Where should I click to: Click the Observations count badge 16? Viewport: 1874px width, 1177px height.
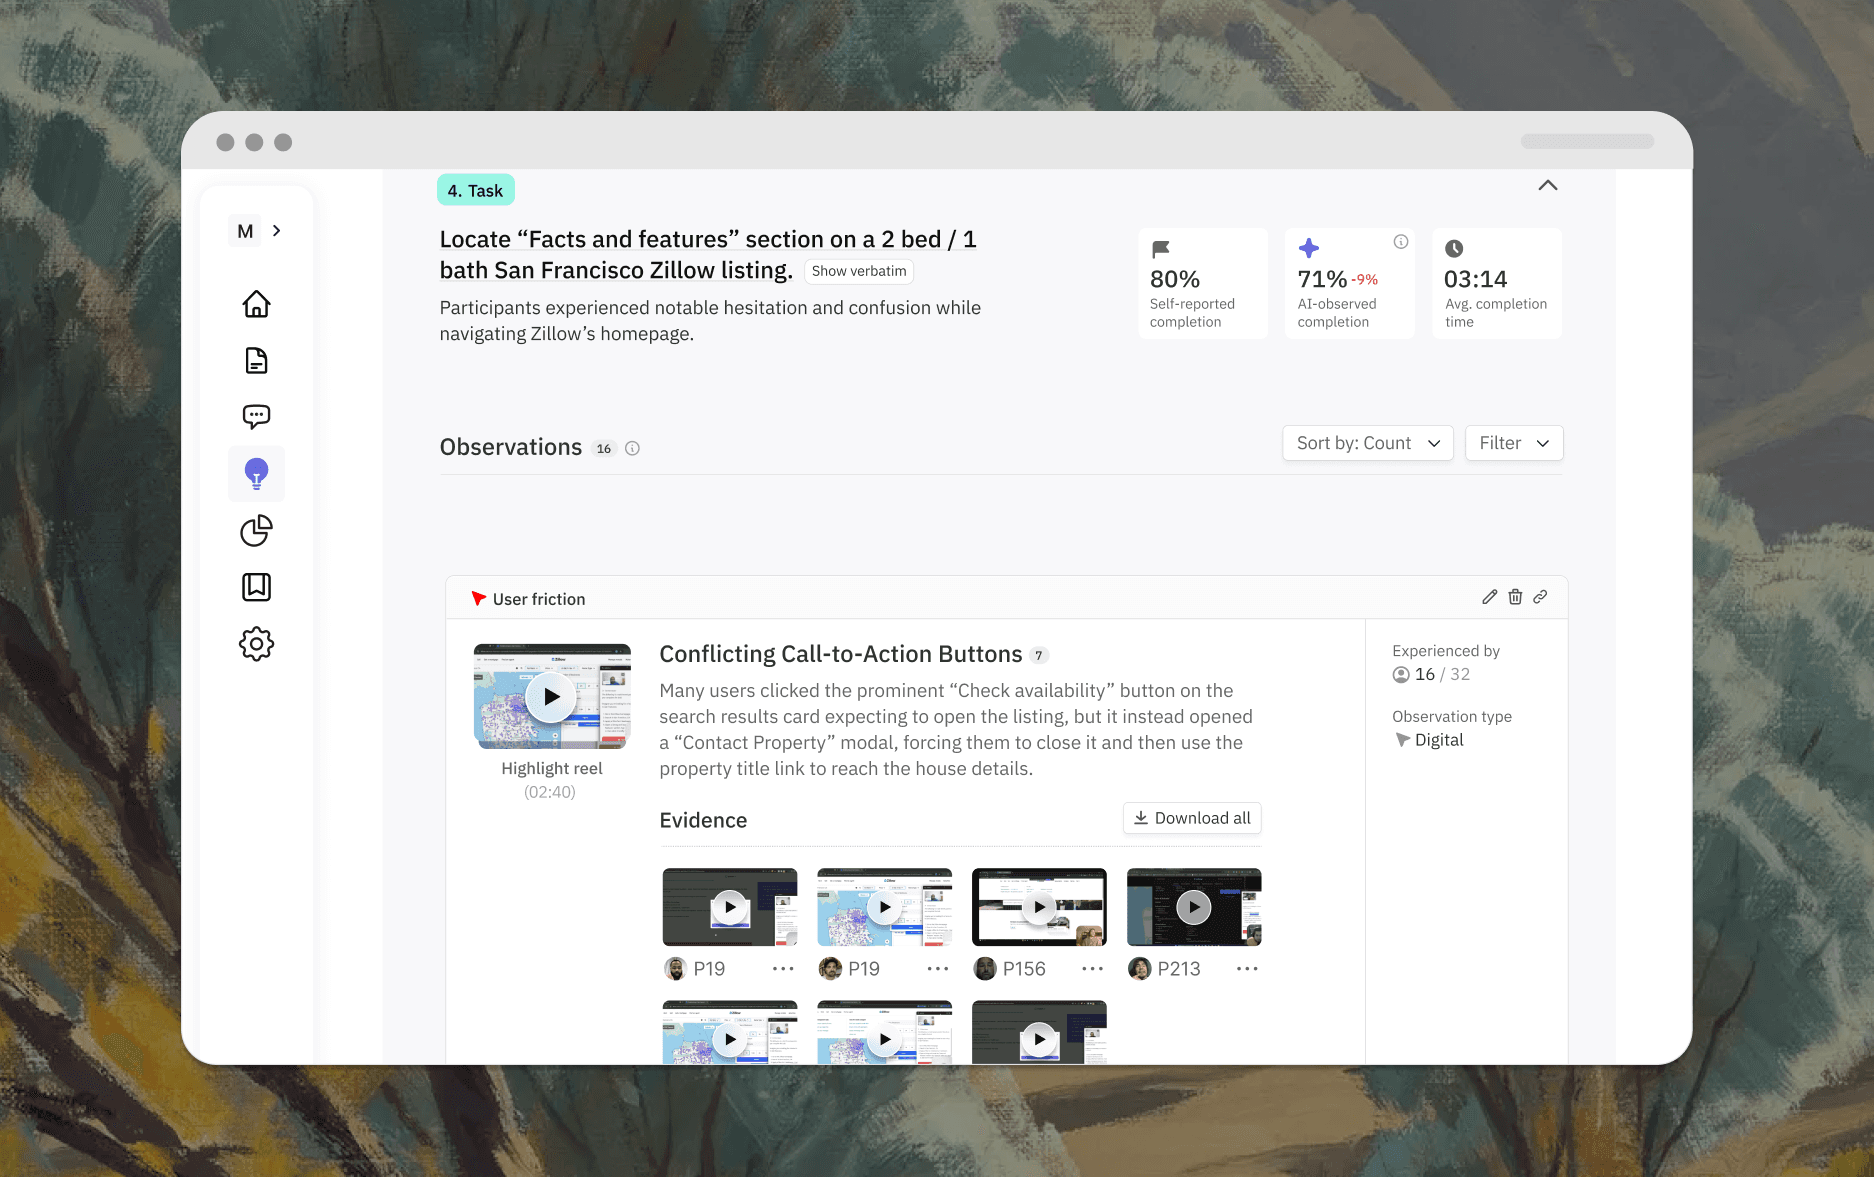(x=603, y=449)
